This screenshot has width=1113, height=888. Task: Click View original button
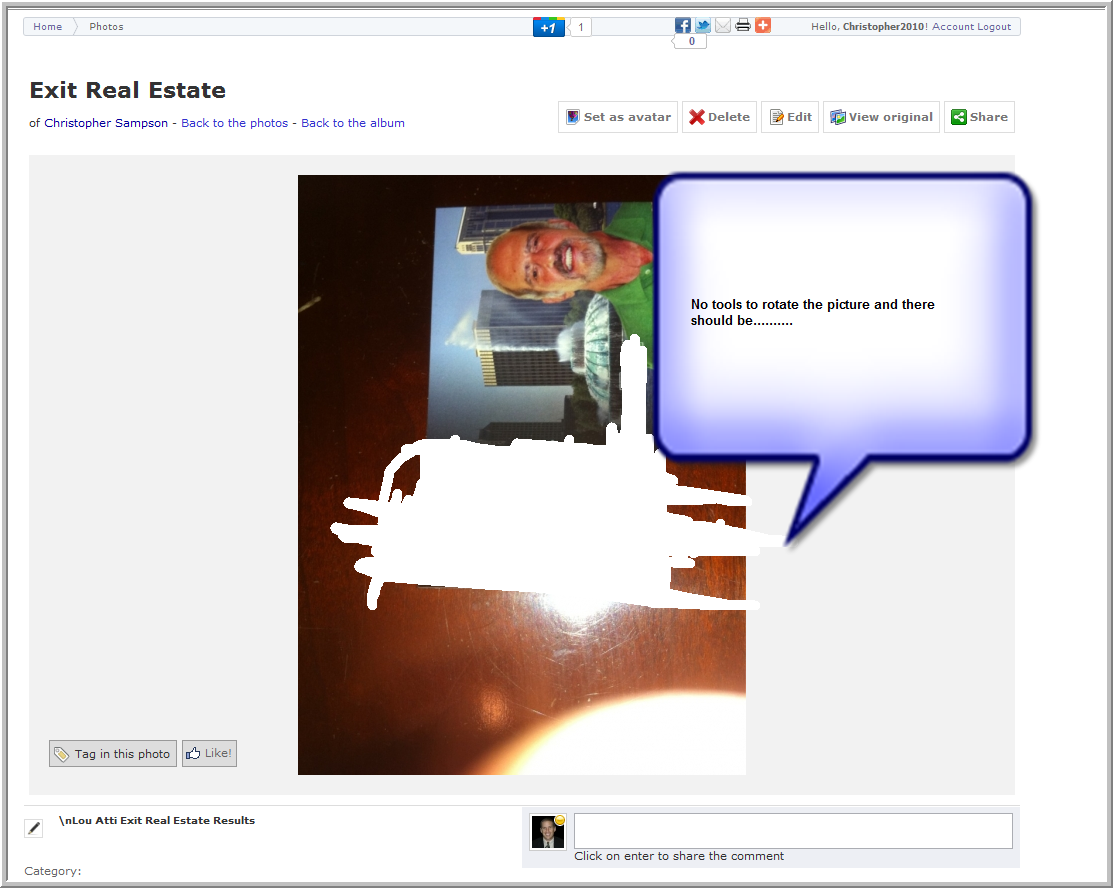click(881, 117)
